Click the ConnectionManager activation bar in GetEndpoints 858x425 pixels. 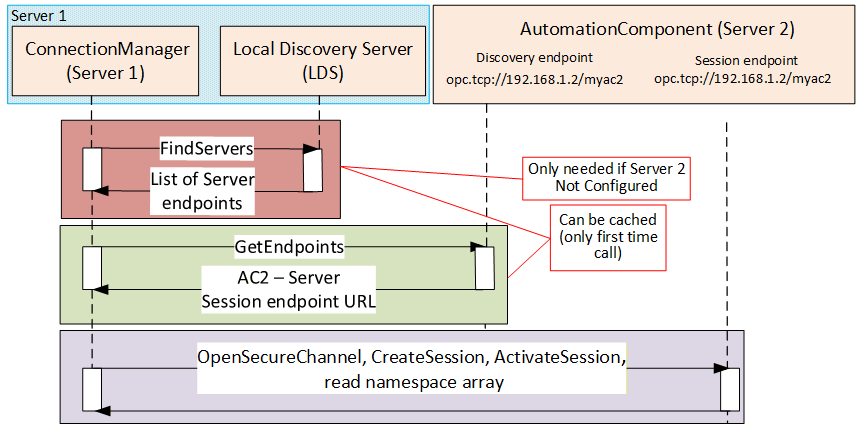91,267
